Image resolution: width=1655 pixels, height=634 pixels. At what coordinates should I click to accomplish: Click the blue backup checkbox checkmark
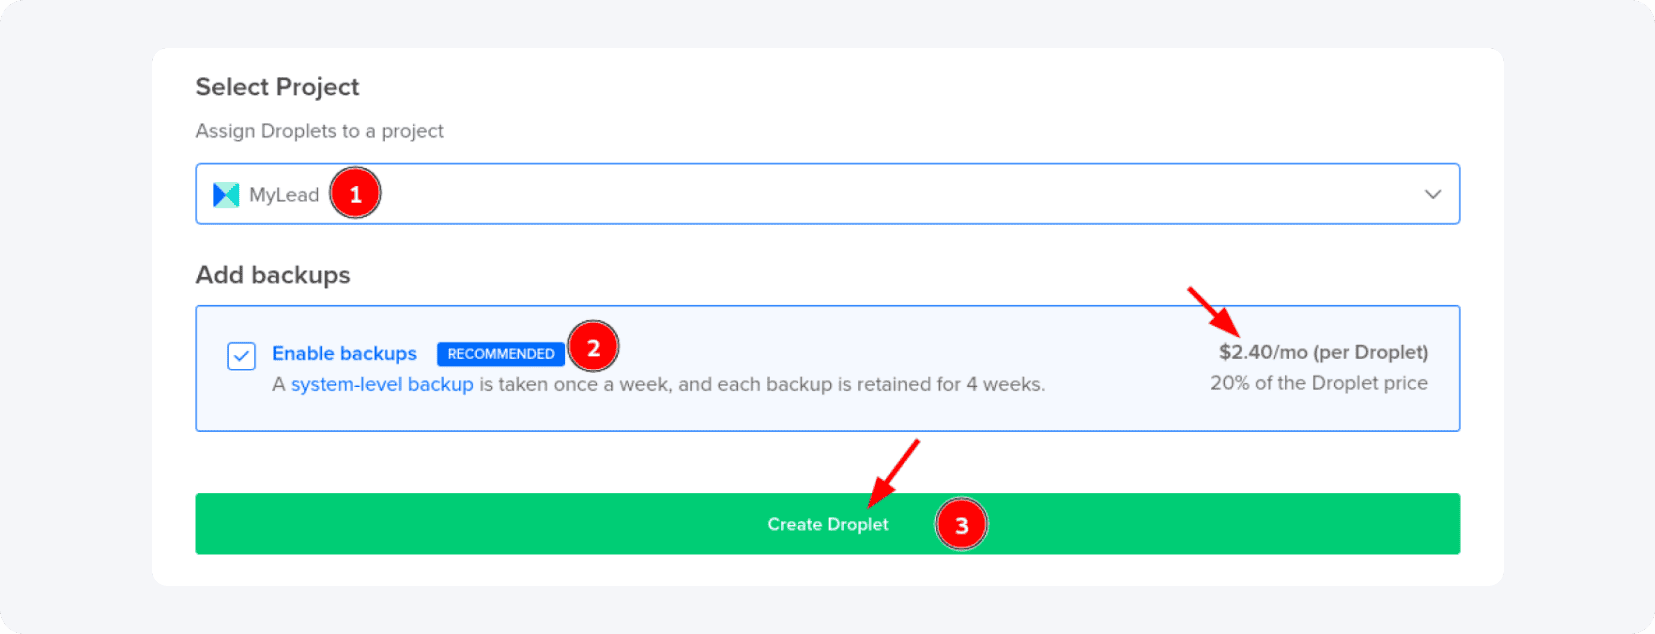pos(241,355)
